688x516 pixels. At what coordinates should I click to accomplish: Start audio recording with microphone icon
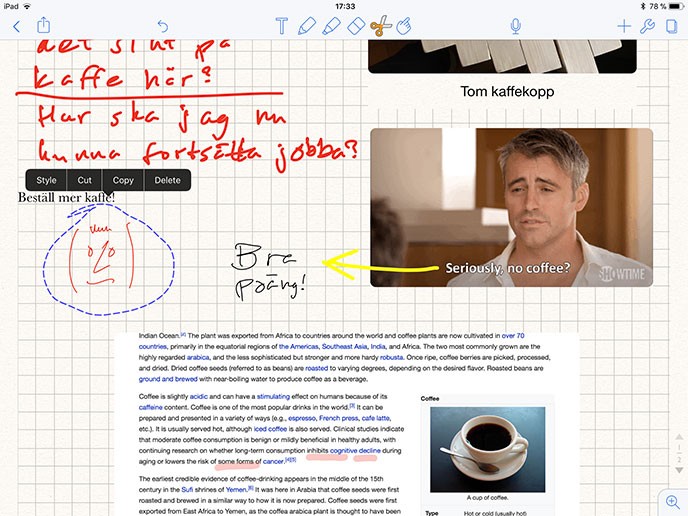pos(516,26)
